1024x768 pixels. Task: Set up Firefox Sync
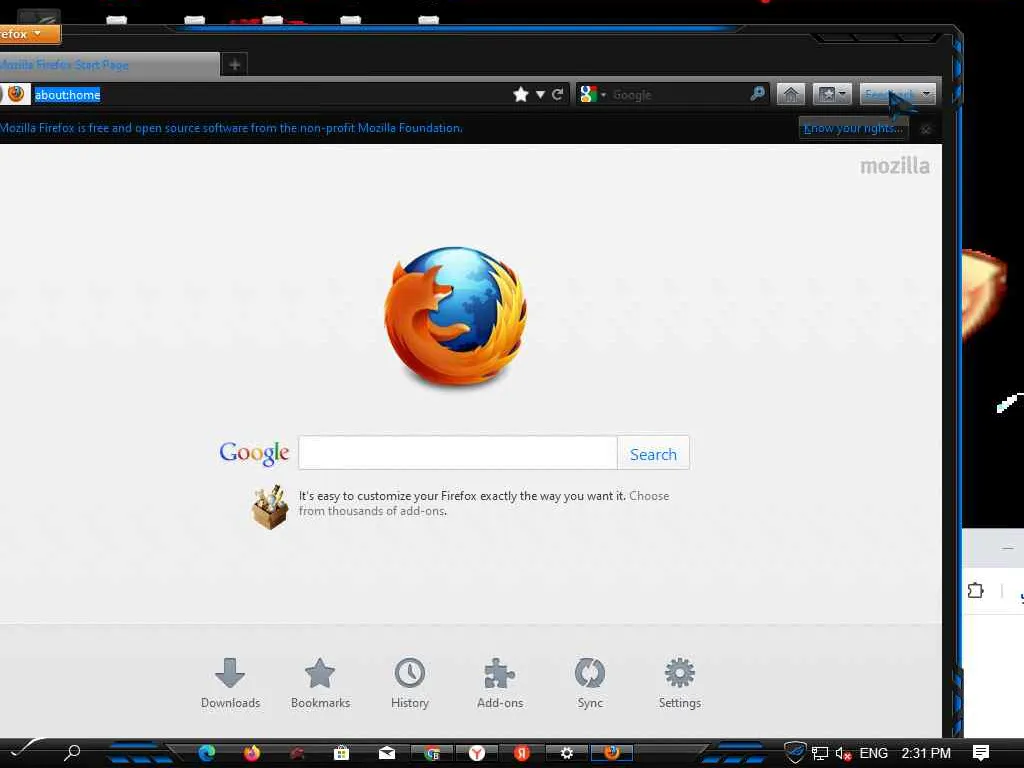[x=590, y=683]
